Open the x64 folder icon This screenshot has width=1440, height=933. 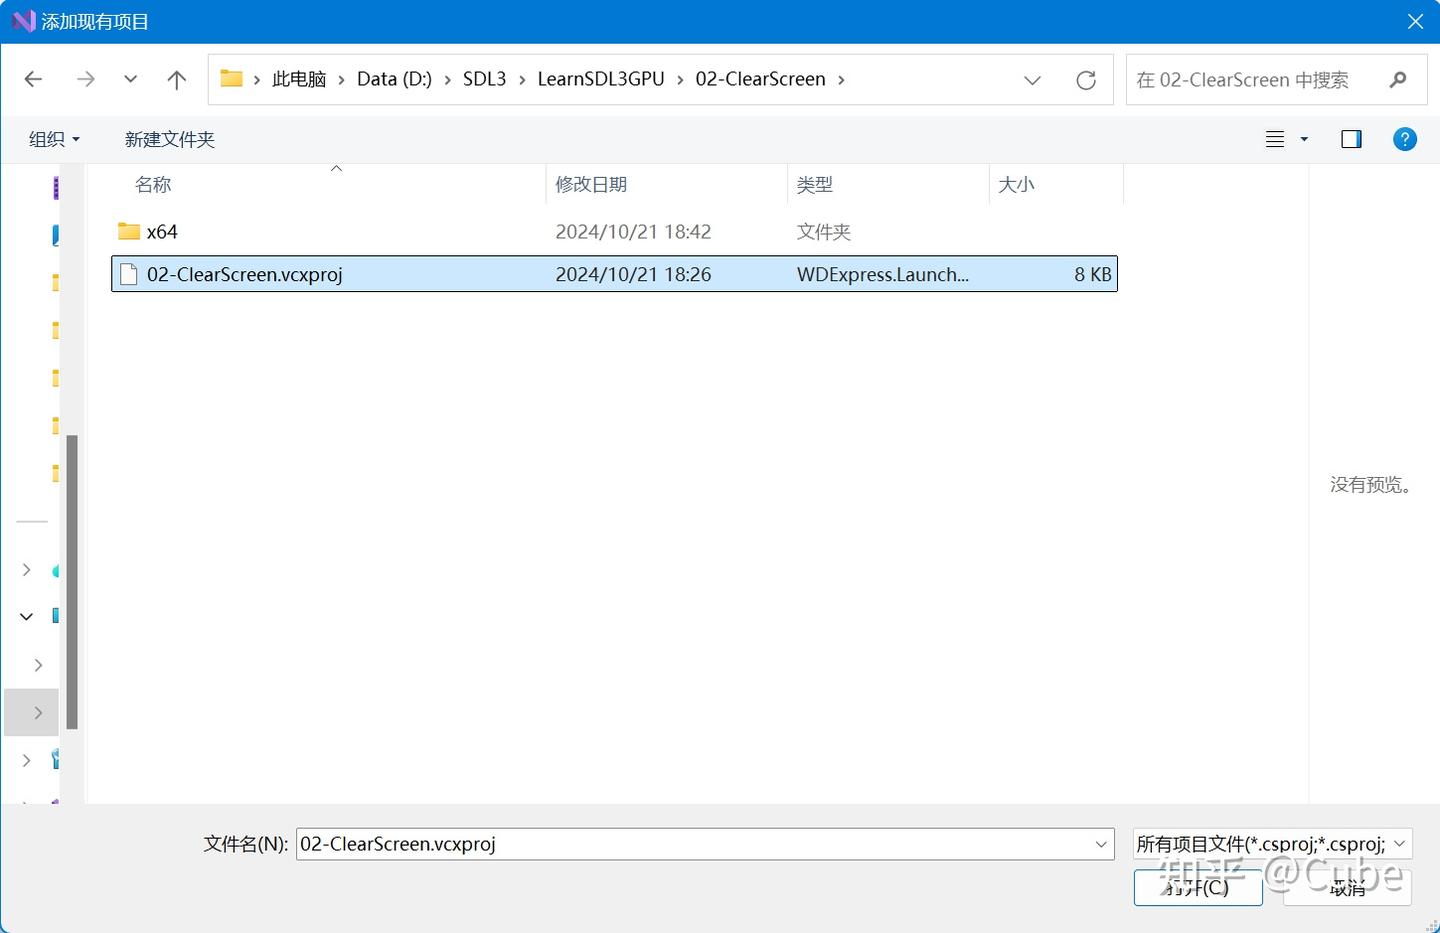tap(128, 231)
